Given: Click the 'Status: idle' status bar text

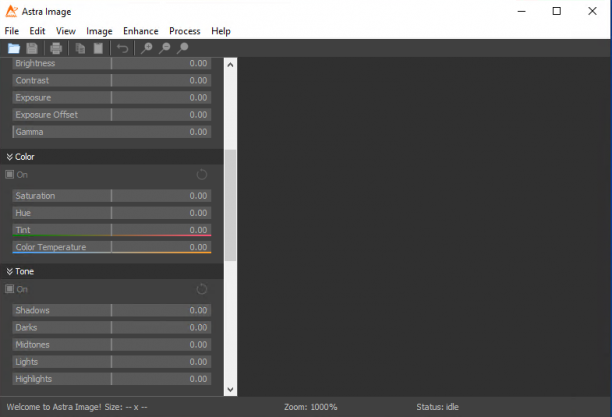Looking at the screenshot, I should (x=437, y=407).
